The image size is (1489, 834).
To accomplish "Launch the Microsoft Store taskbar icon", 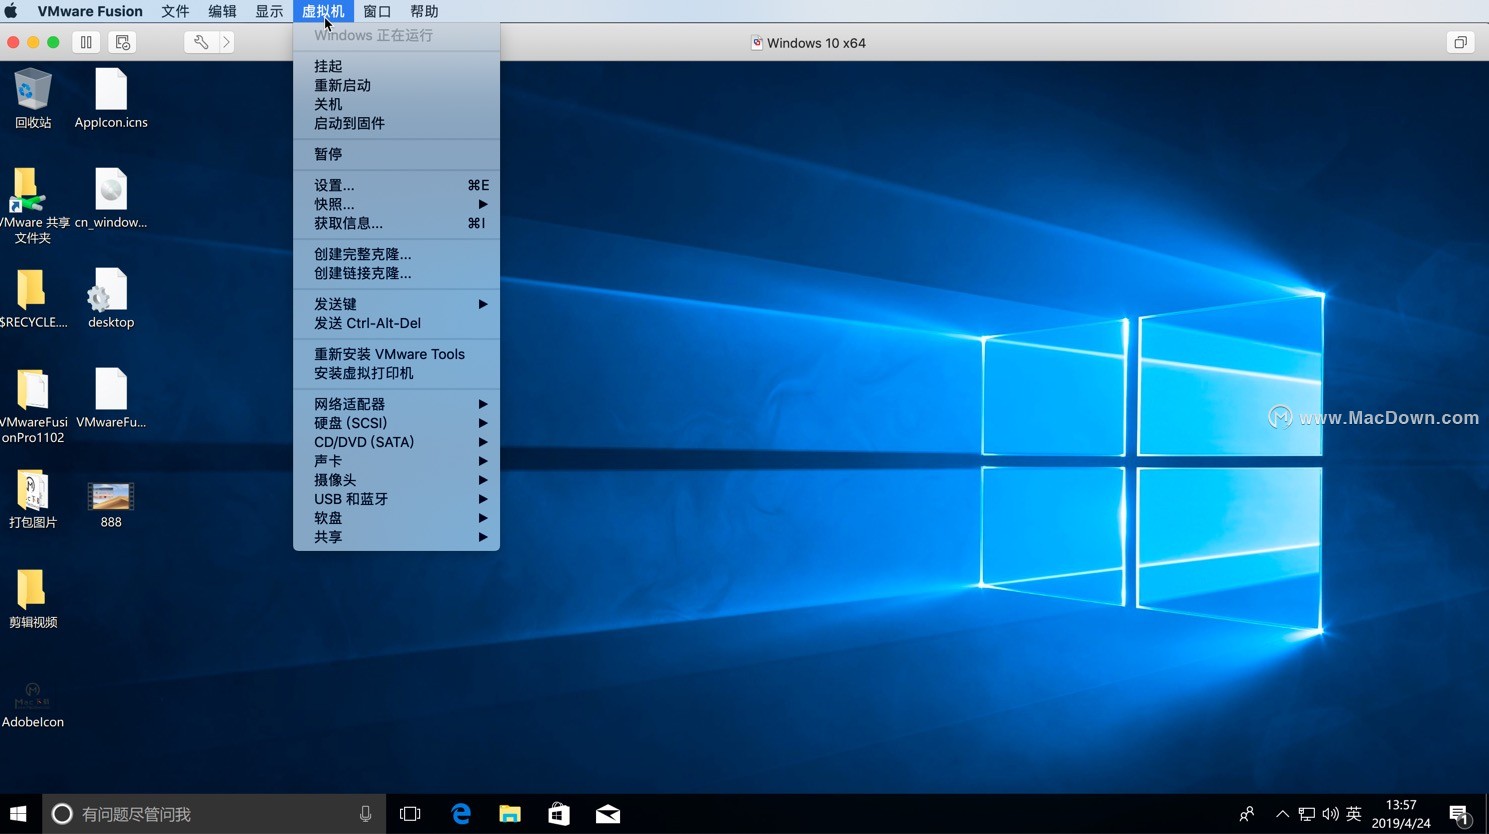I will tap(559, 814).
